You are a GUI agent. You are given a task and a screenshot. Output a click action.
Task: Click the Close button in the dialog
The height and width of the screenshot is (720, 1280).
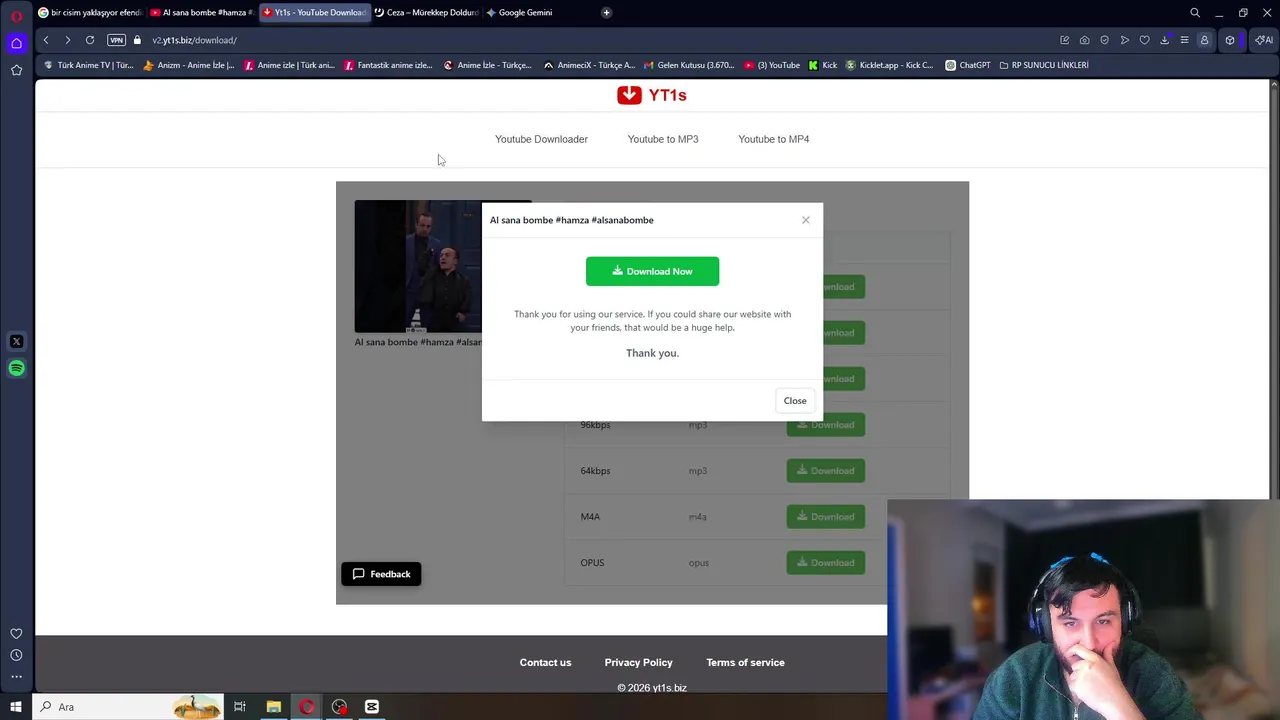[795, 401]
